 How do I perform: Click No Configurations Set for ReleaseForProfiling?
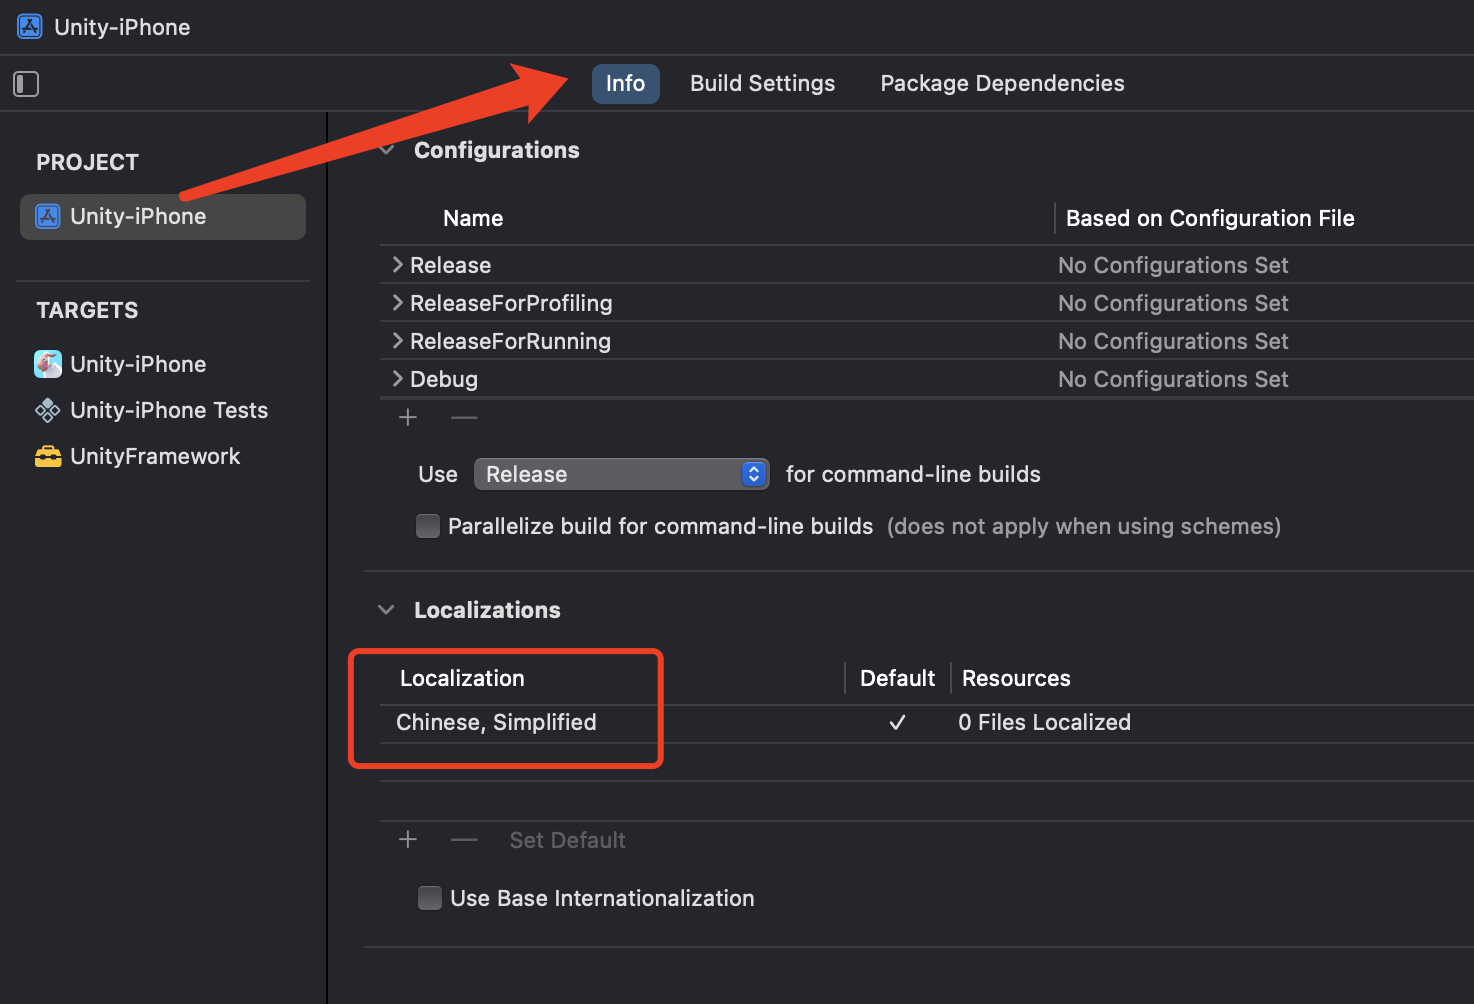pyautogui.click(x=1173, y=303)
